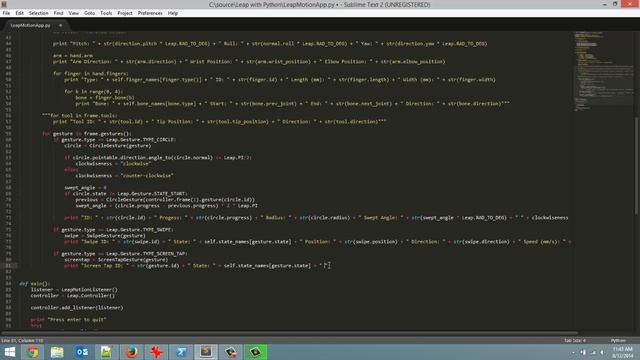Screen dimensions: 640x360
Task: Click the 'controller.add_listener(listener)' line
Action: coord(77,308)
